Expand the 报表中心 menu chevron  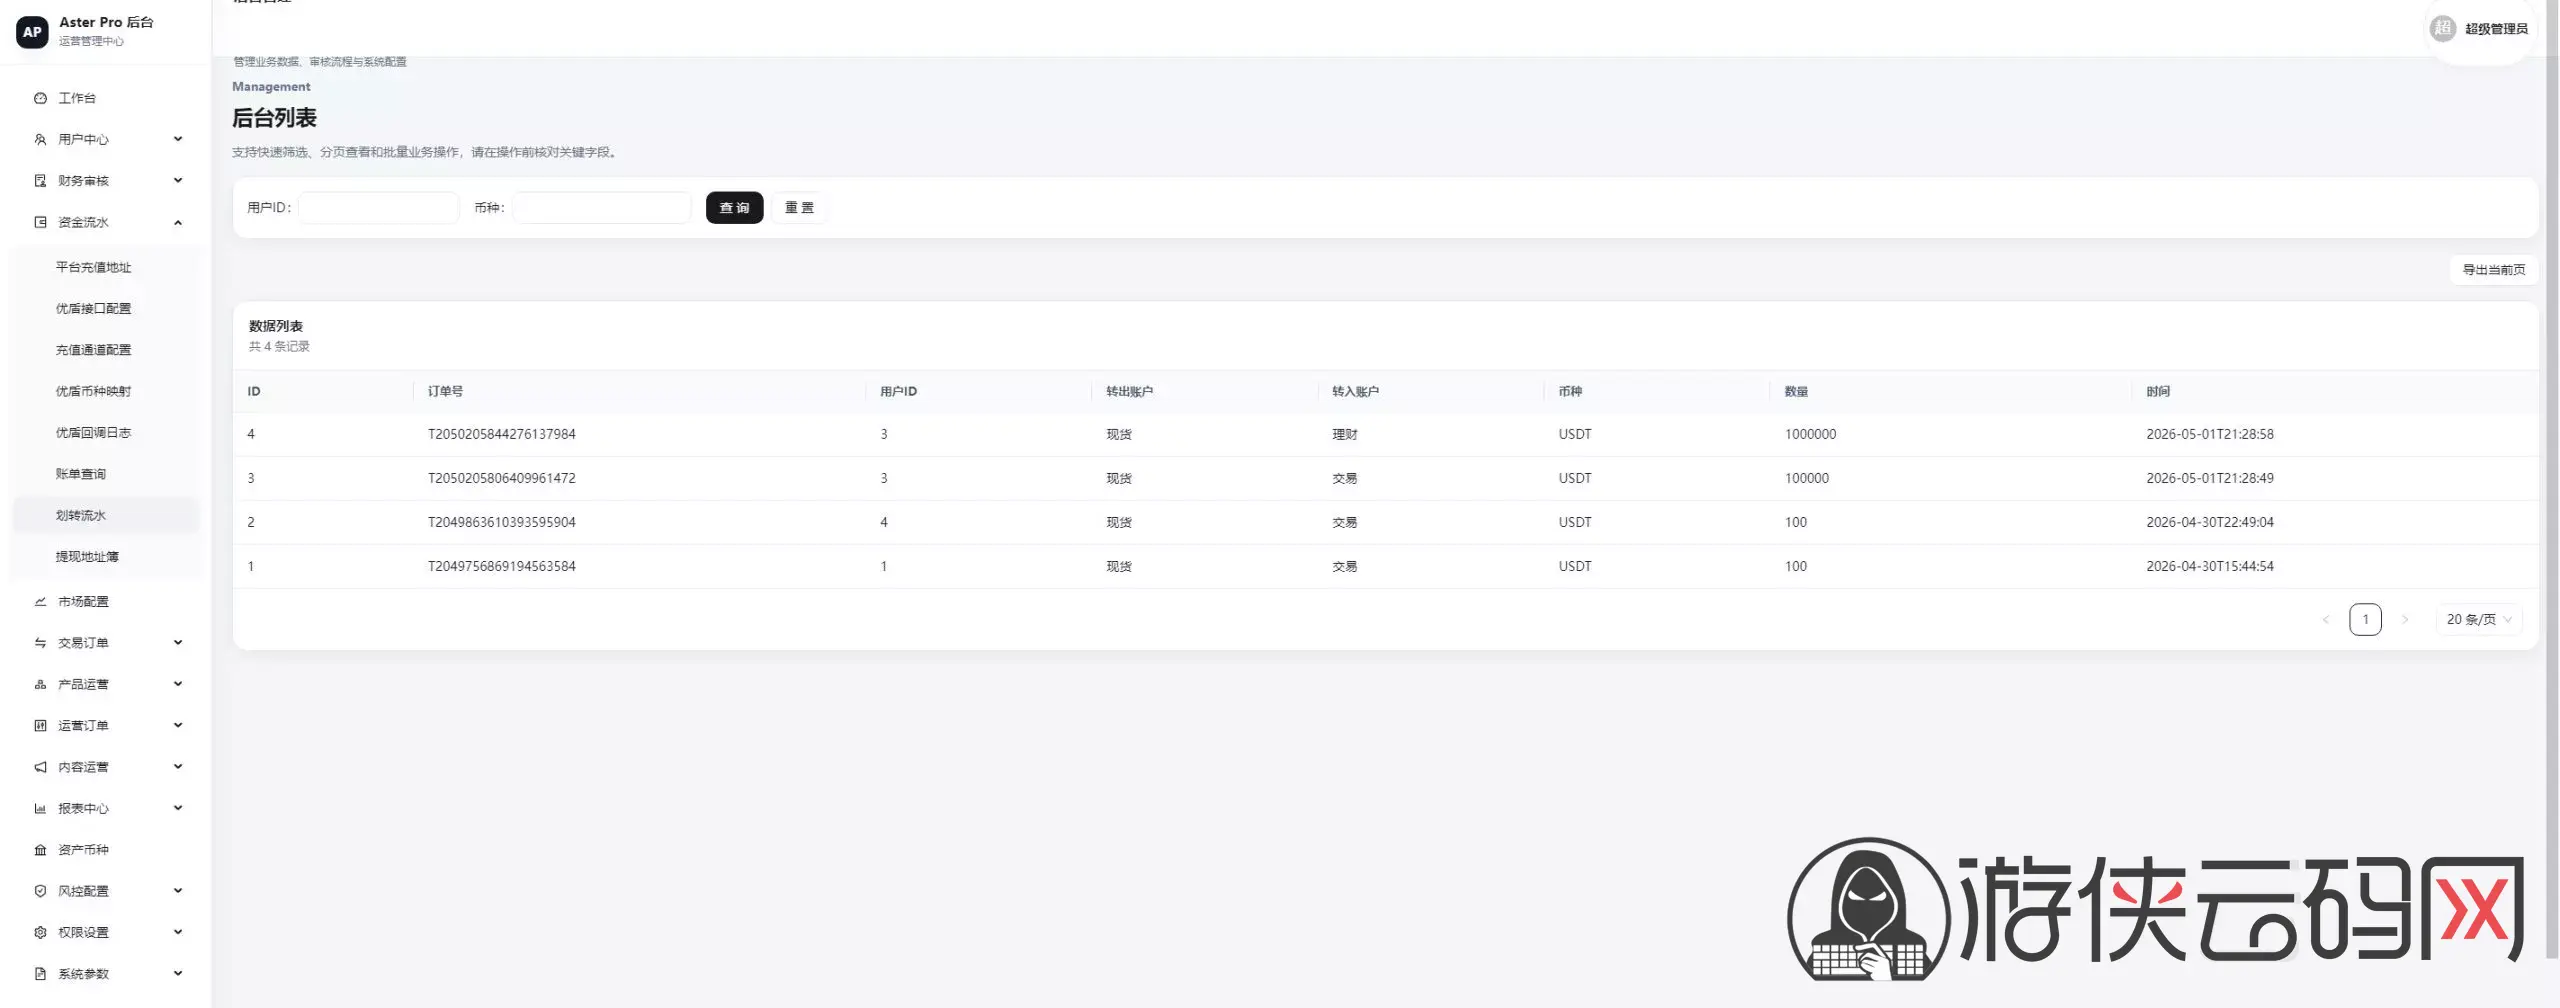(178, 808)
